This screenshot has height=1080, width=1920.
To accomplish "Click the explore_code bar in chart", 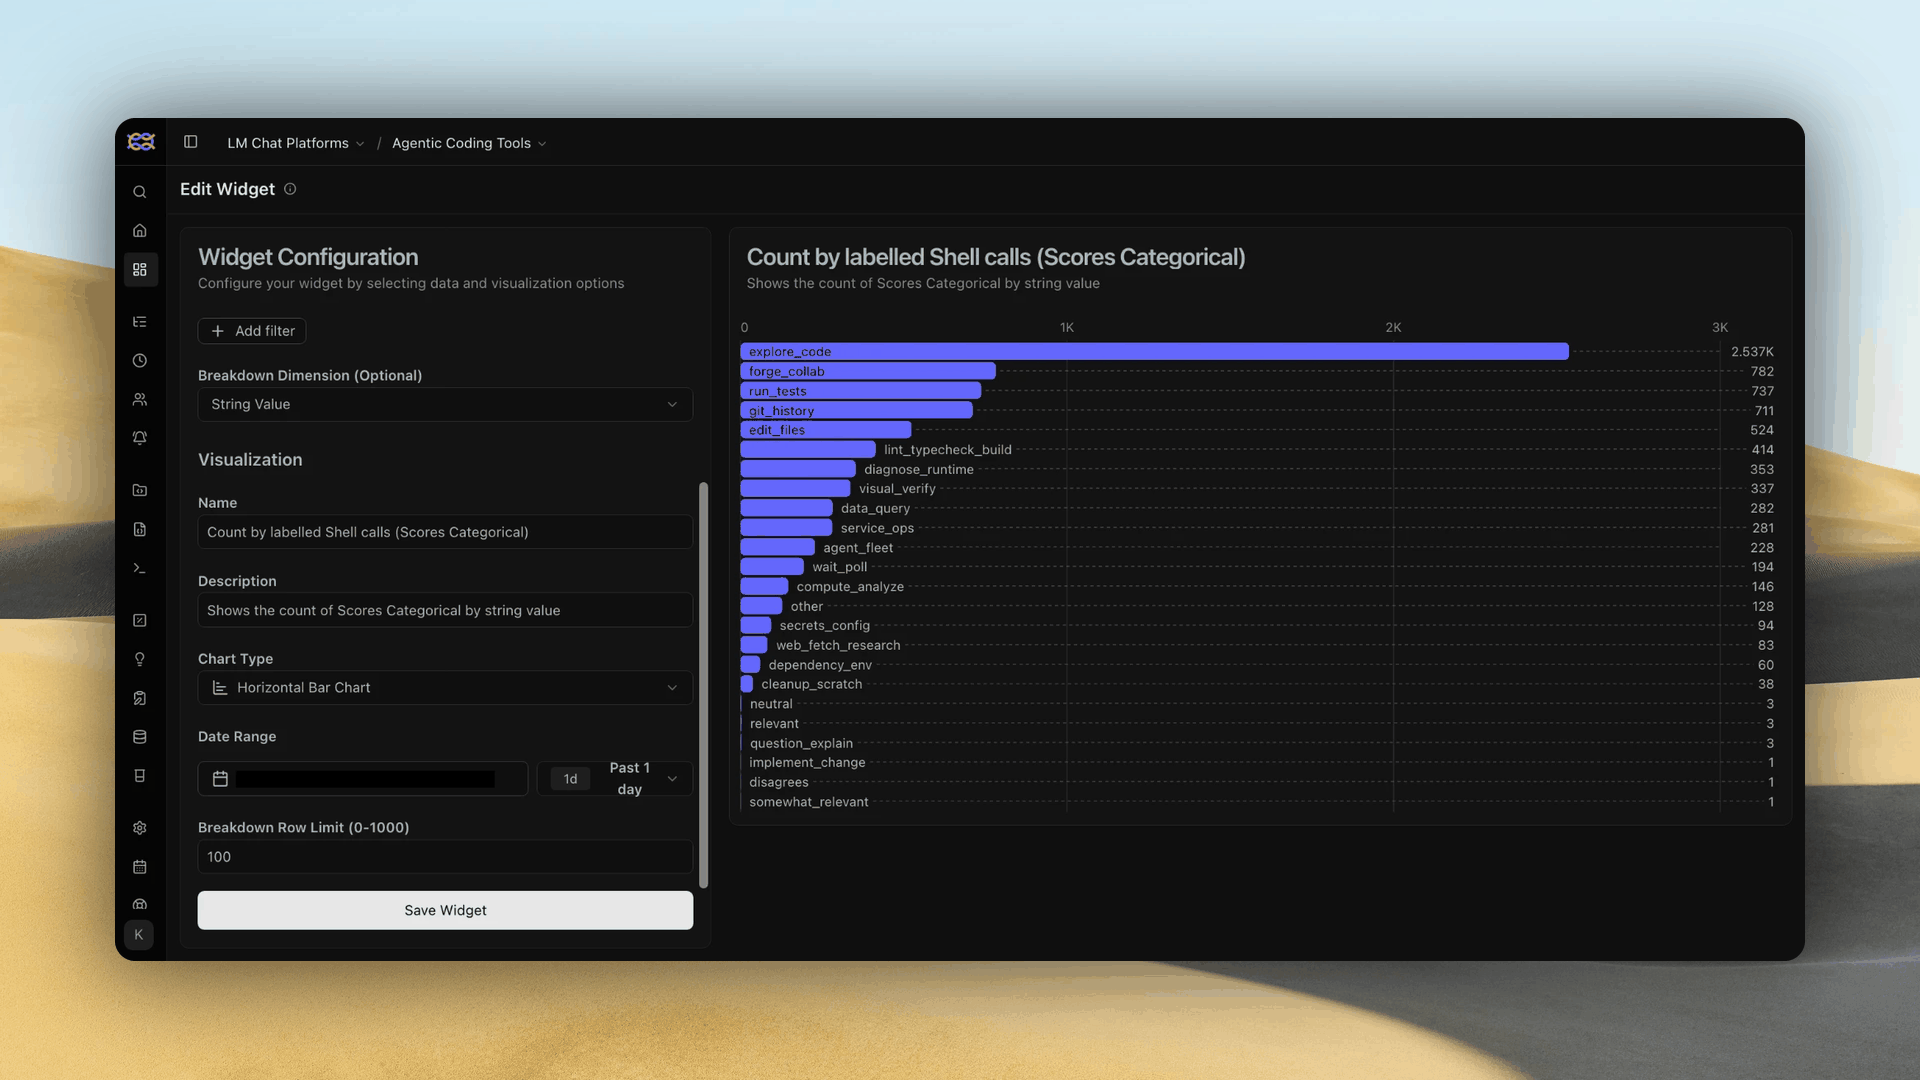I will coord(1154,352).
